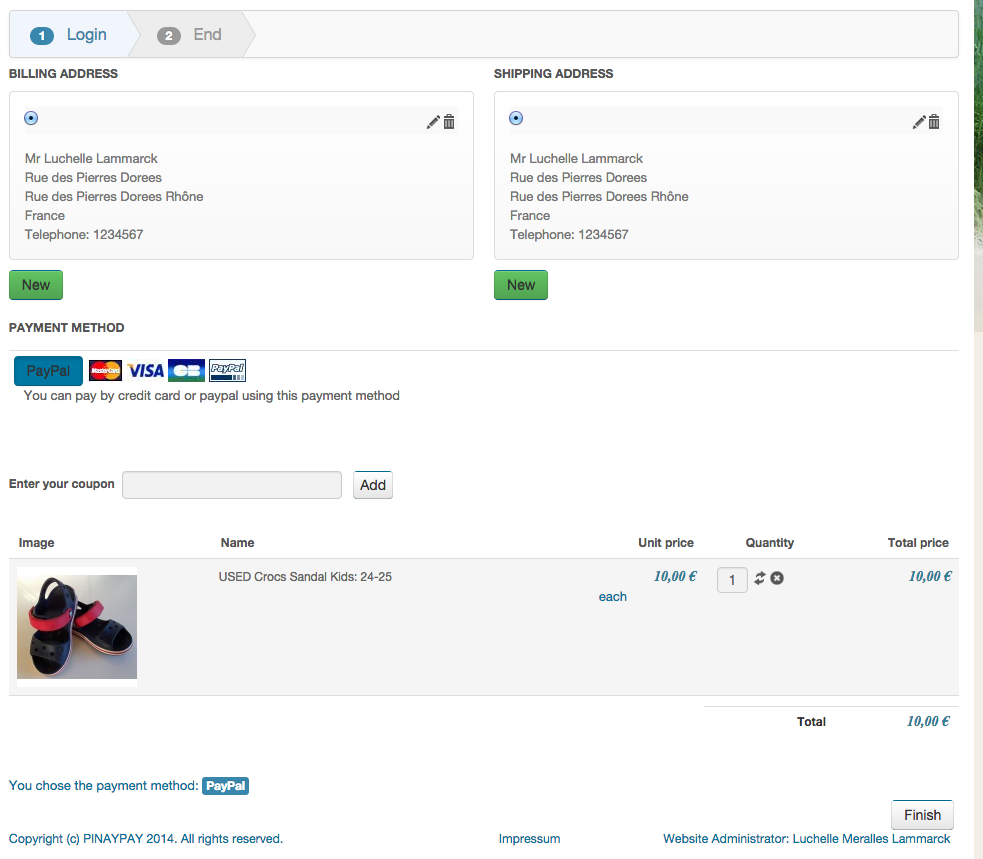Click the VISA payment logo
The image size is (983, 859).
click(x=146, y=371)
